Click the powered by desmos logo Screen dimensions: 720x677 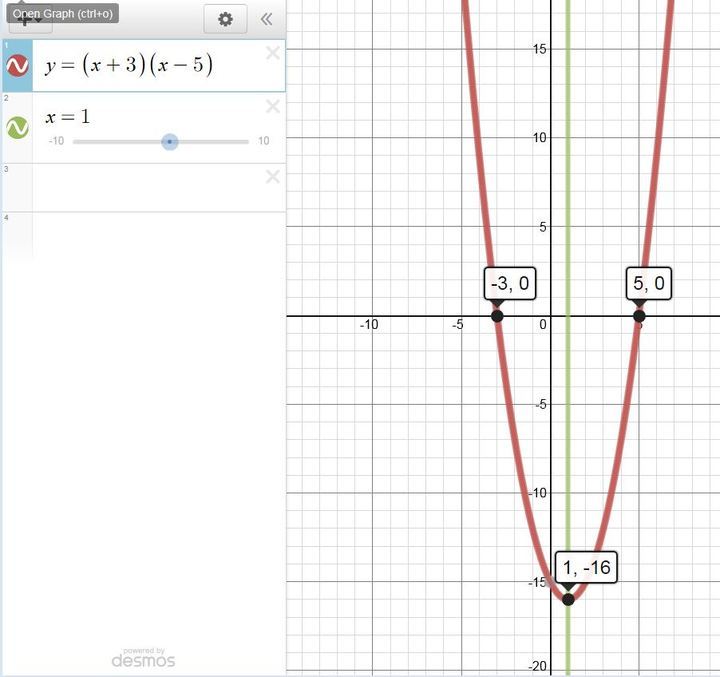pos(143,657)
